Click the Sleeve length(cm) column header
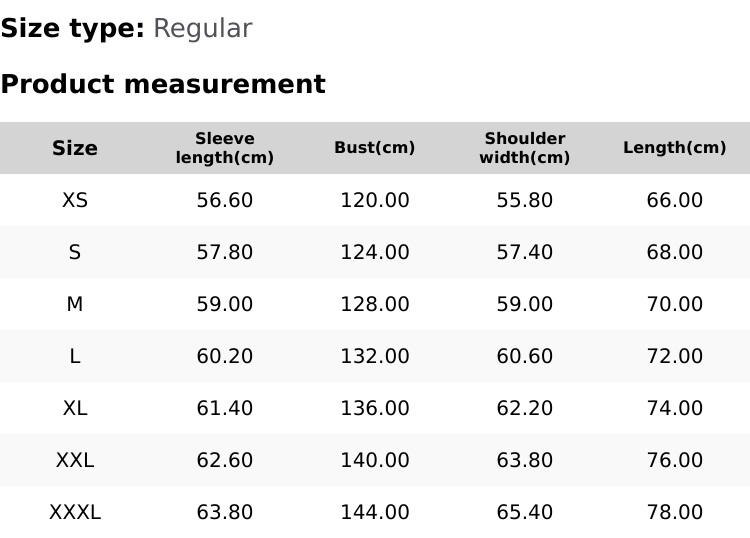 (225, 148)
